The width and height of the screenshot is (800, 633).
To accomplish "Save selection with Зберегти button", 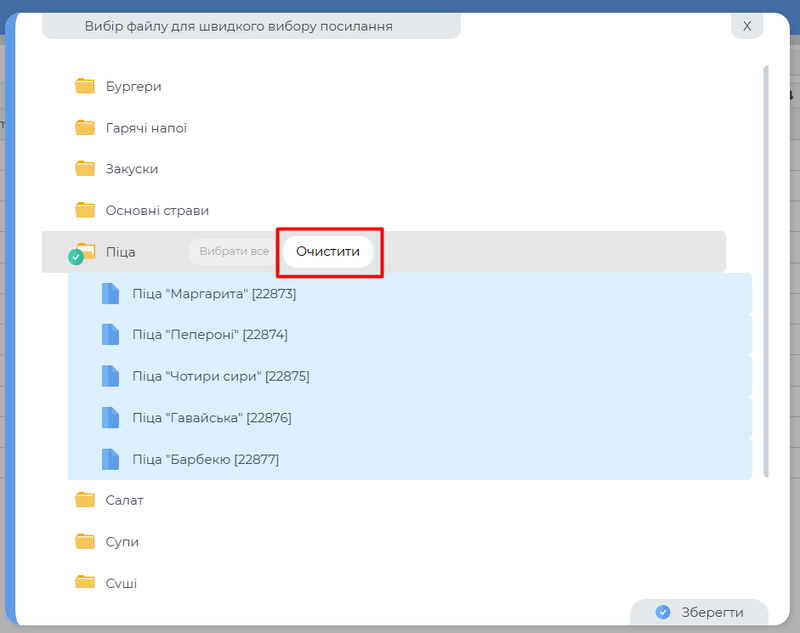I will click(700, 612).
